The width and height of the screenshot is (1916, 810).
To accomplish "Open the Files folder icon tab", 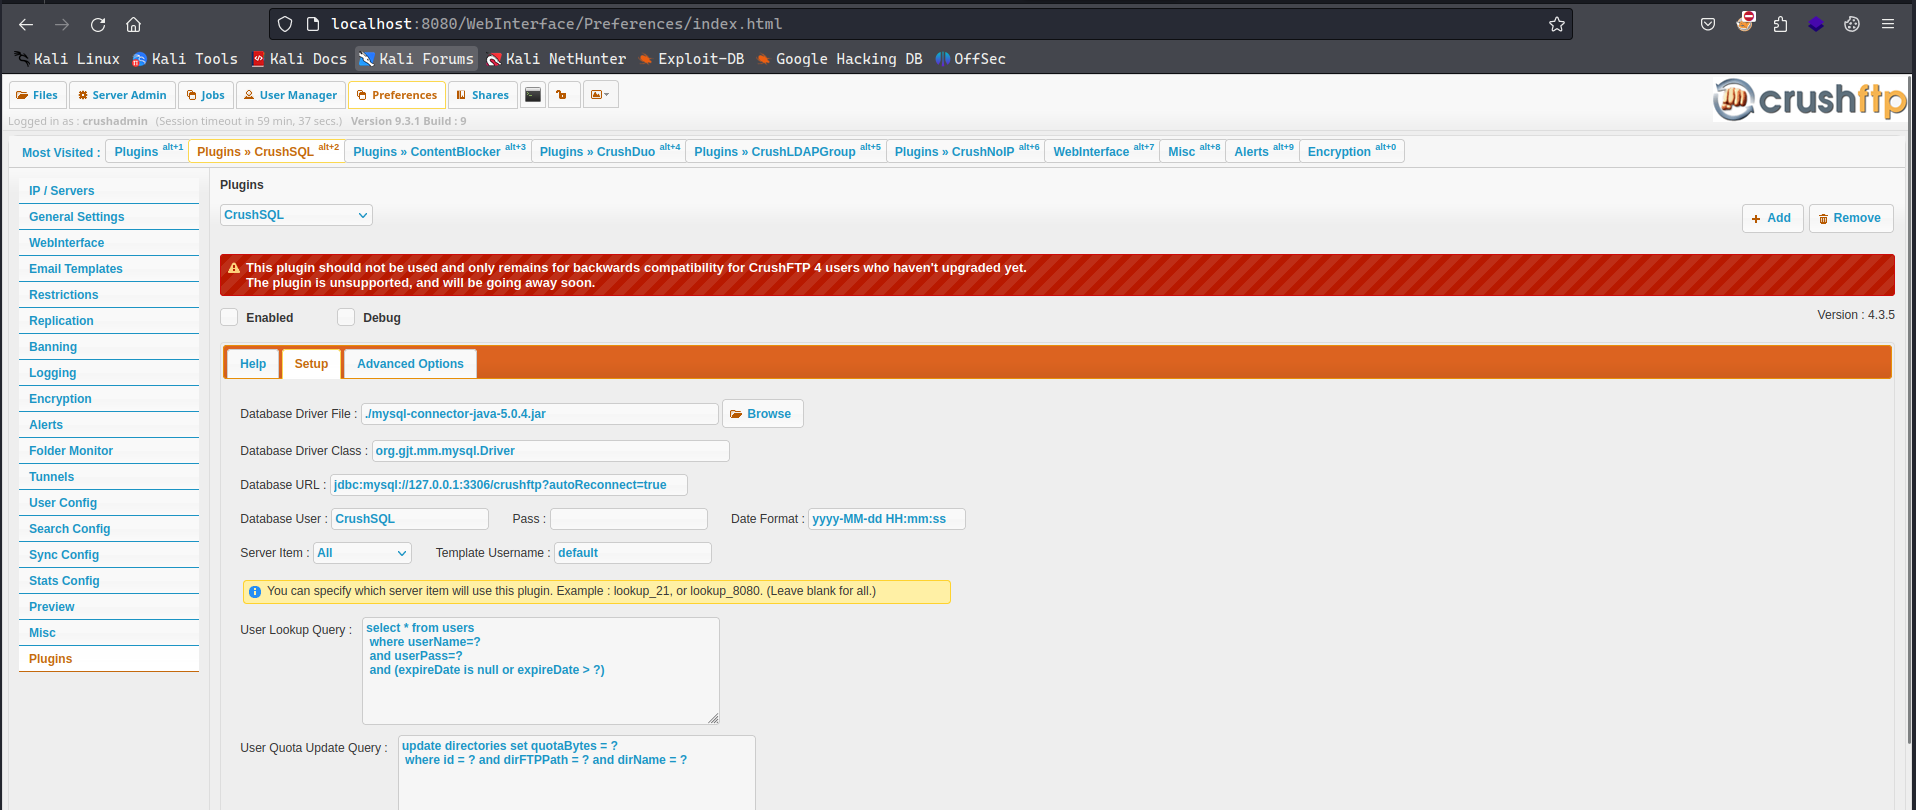I will (x=38, y=95).
